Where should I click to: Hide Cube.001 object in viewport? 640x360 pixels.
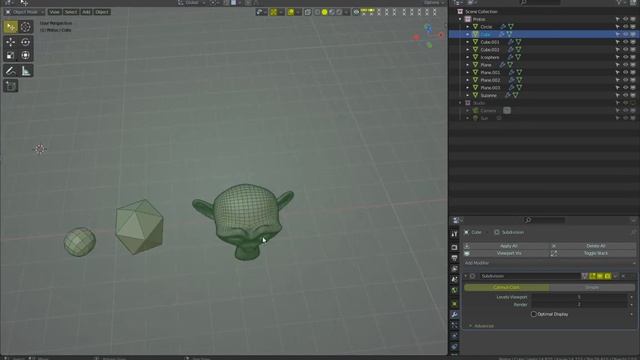point(625,42)
